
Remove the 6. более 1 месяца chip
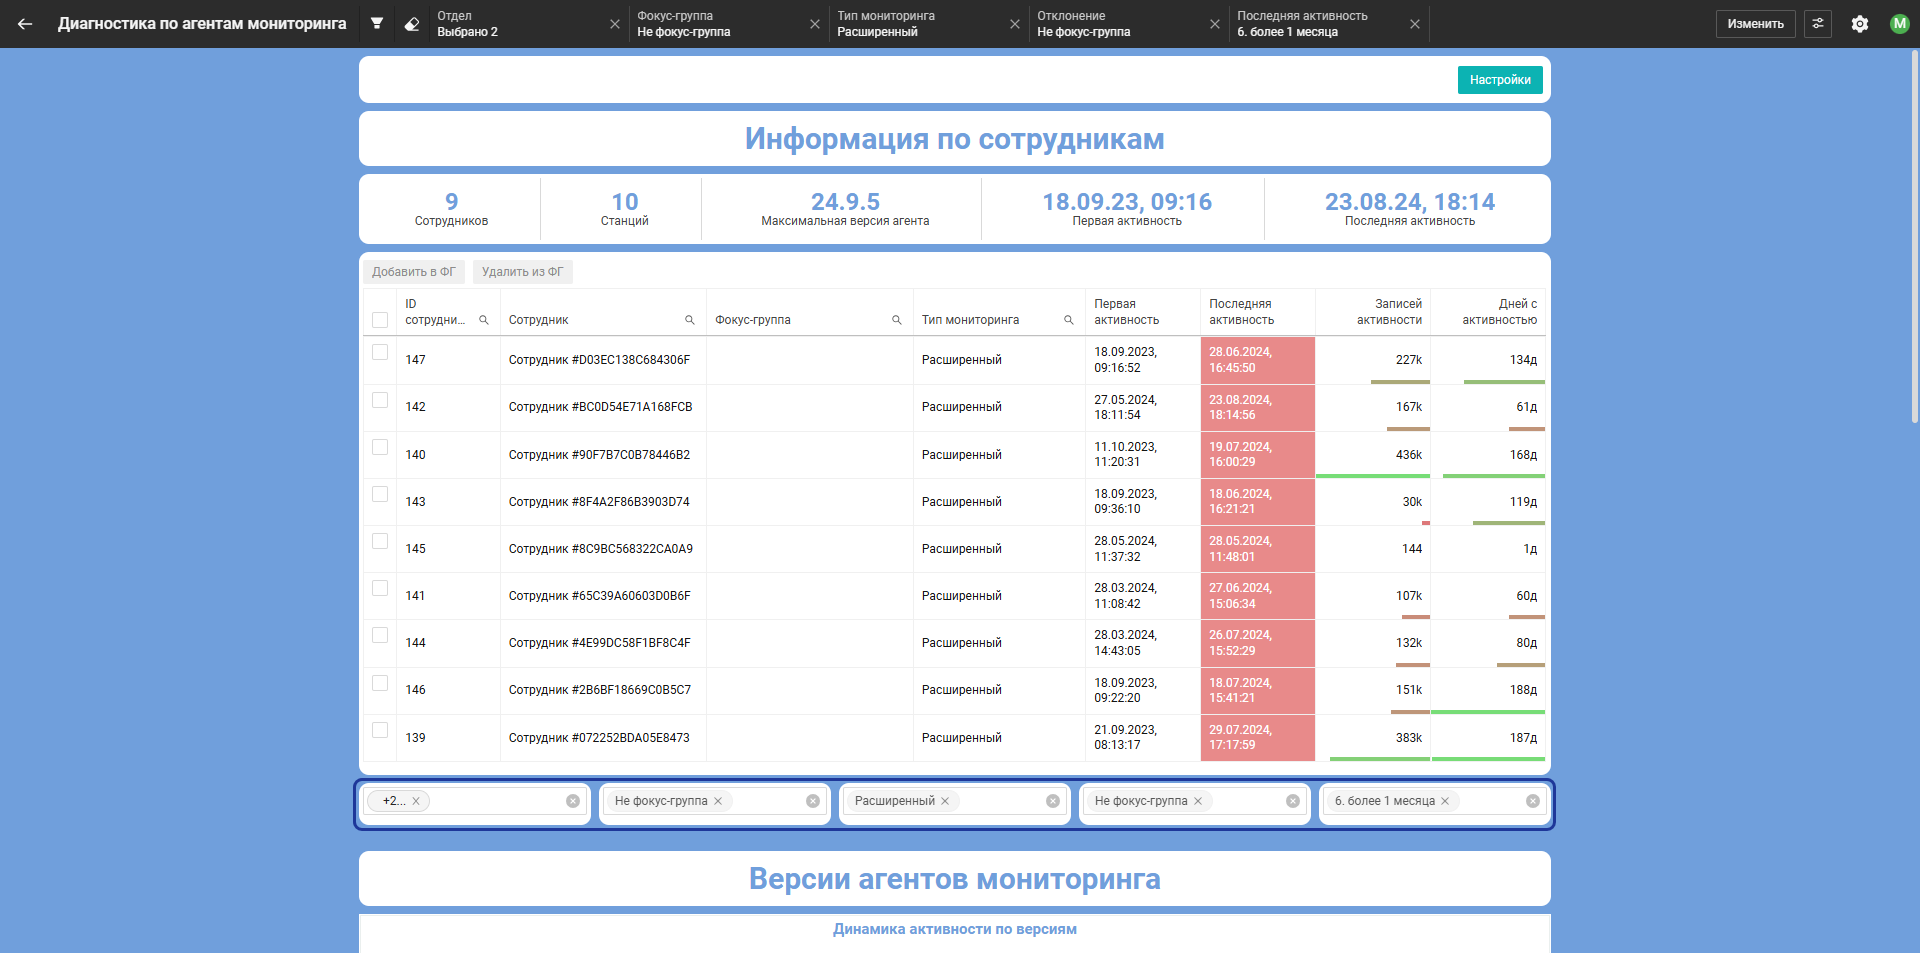pyautogui.click(x=1445, y=801)
